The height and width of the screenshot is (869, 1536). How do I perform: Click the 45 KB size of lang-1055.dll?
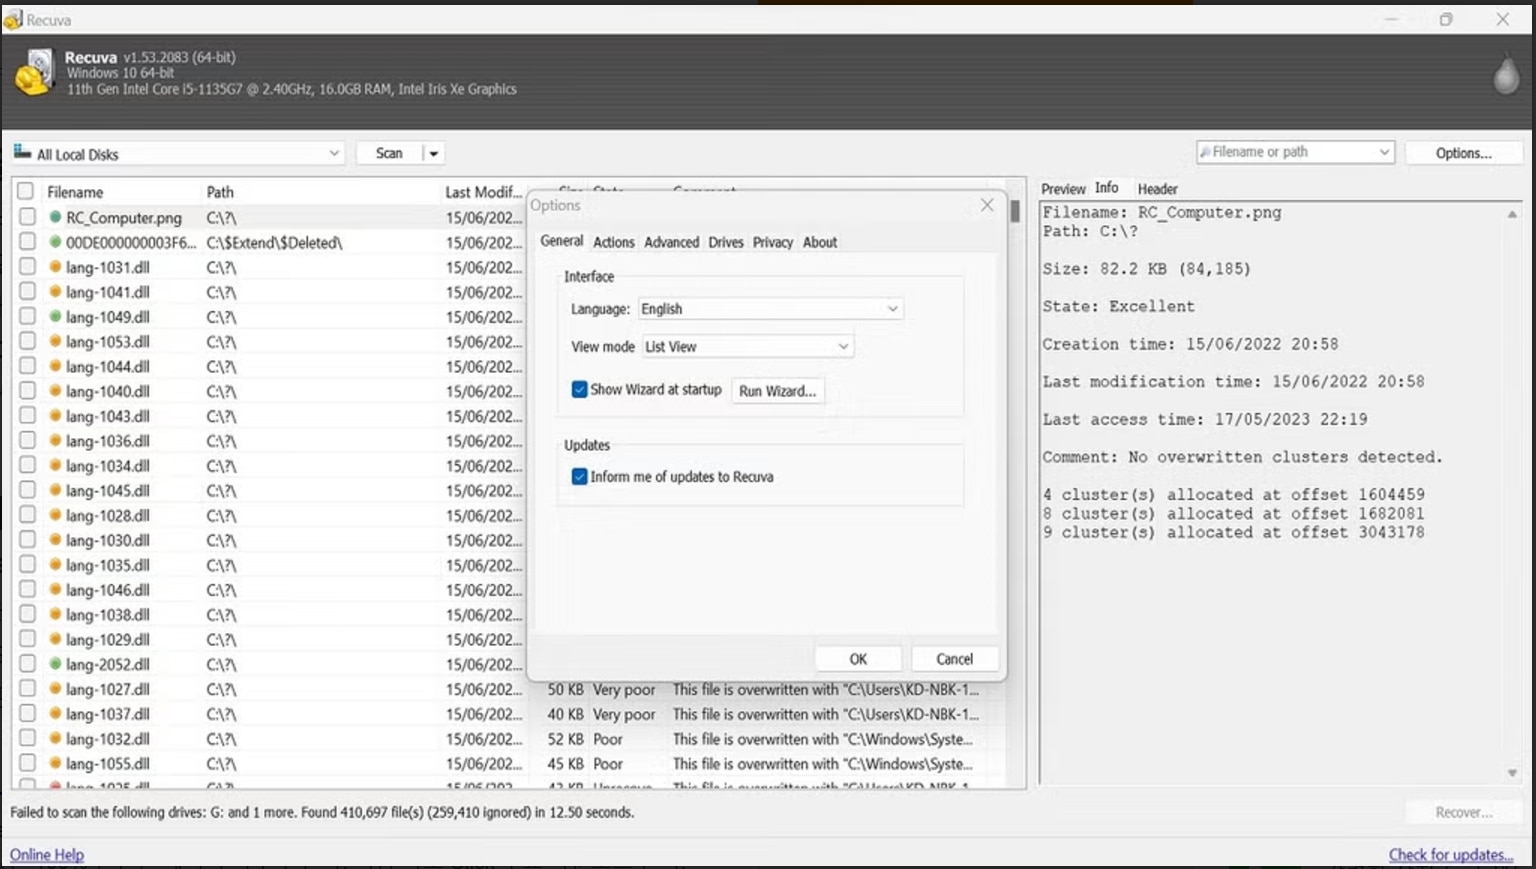click(565, 763)
